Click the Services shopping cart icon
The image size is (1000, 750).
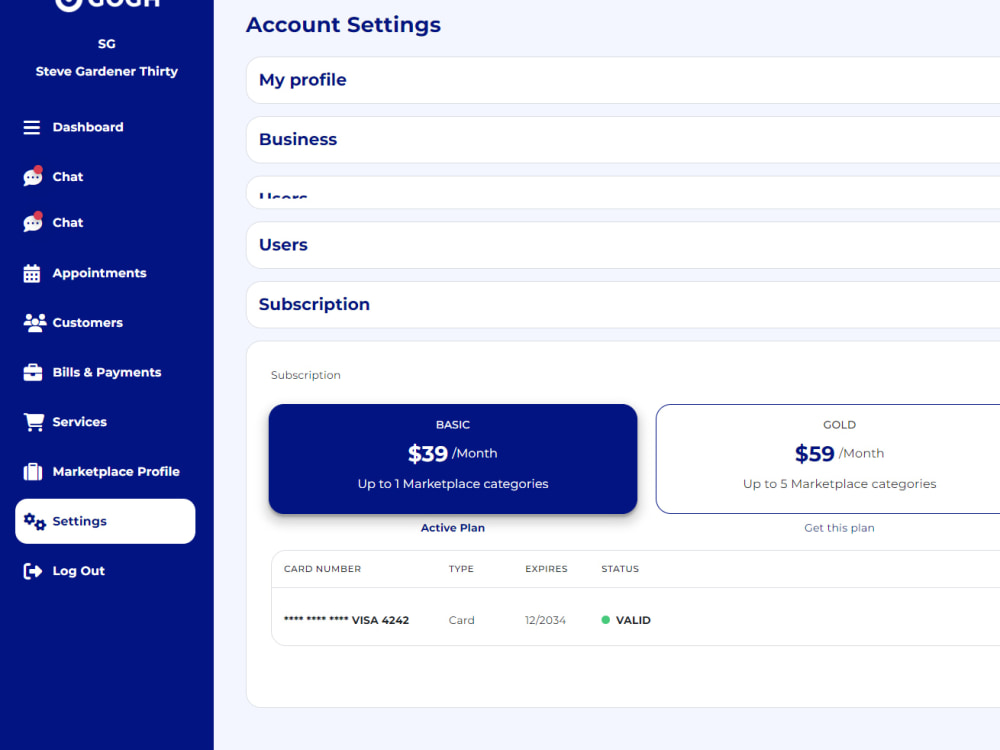pos(34,422)
